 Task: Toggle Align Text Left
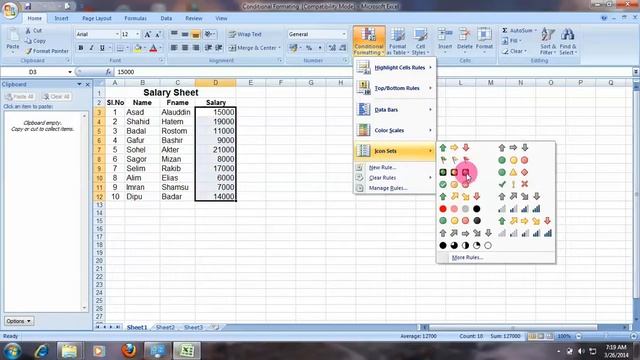click(x=174, y=48)
